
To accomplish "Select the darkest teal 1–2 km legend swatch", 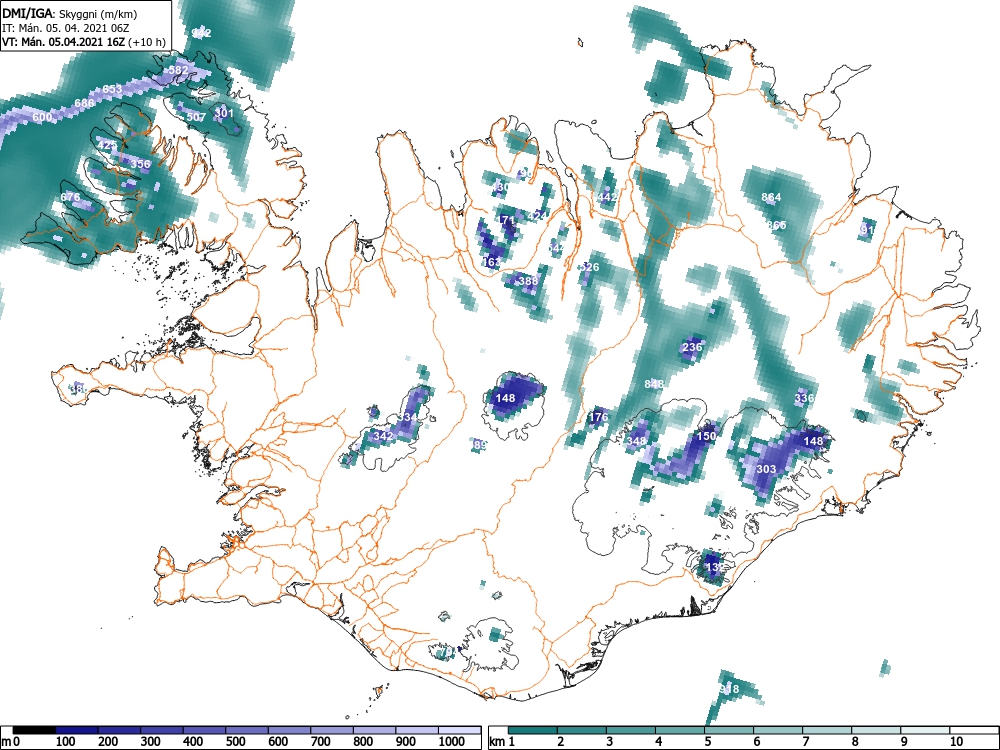I will click(x=533, y=730).
